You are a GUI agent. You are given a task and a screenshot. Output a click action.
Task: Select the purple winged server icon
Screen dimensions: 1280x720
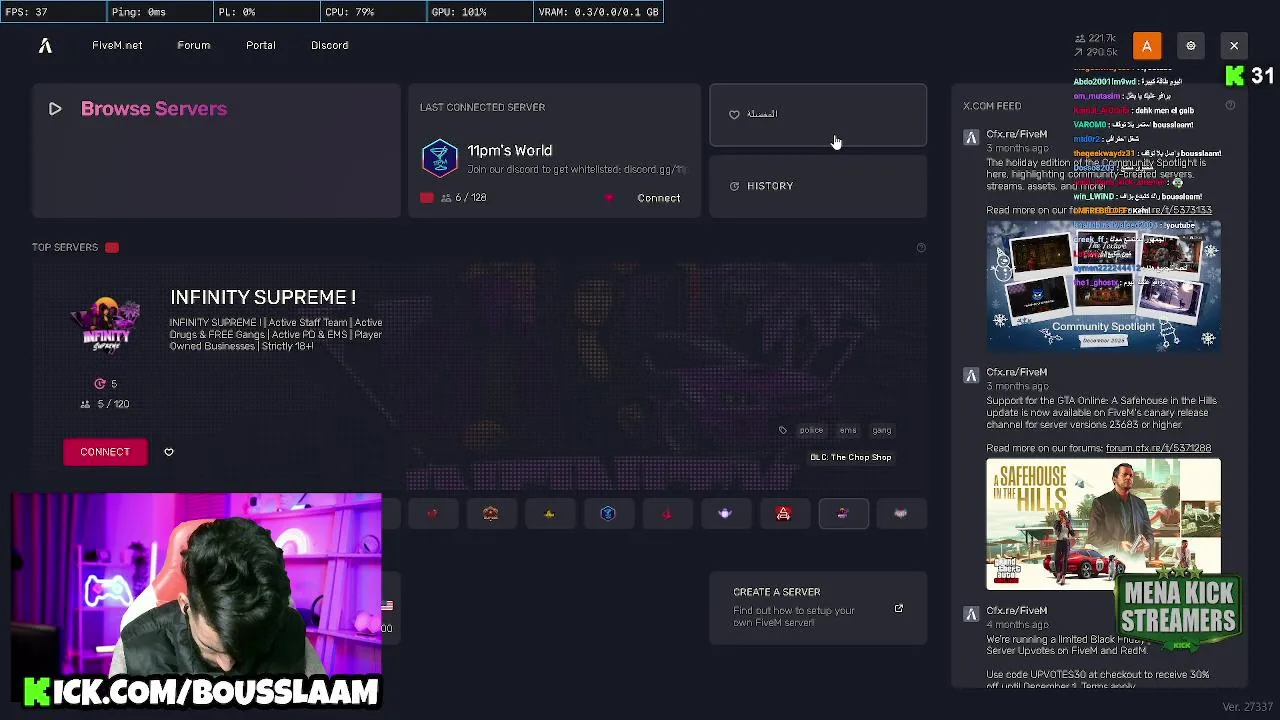coord(725,513)
